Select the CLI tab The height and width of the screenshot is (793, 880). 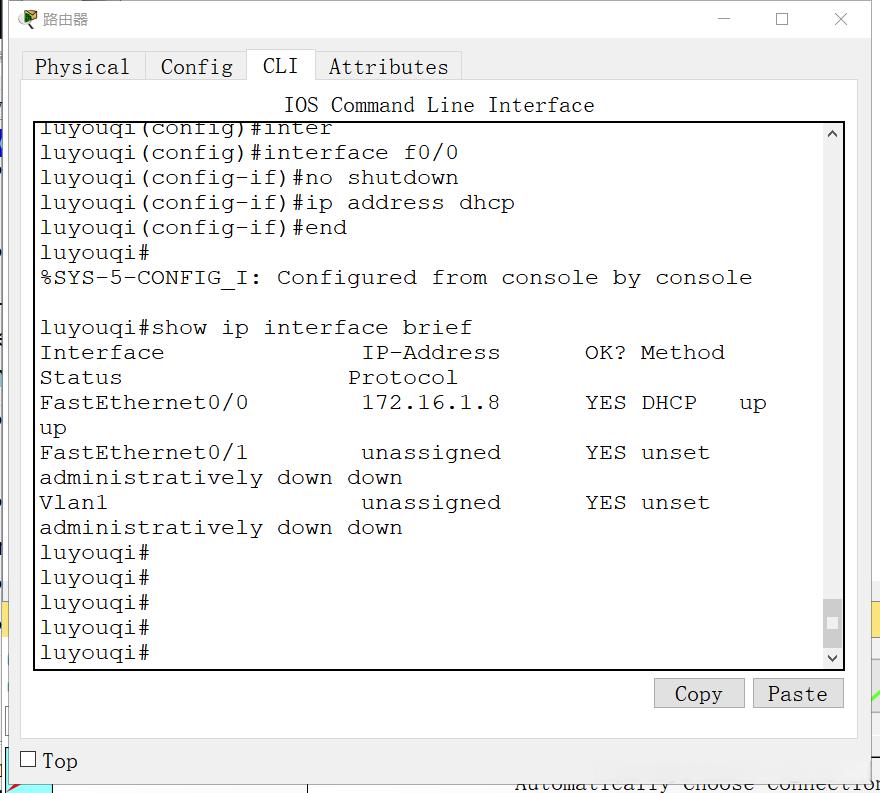pos(280,66)
